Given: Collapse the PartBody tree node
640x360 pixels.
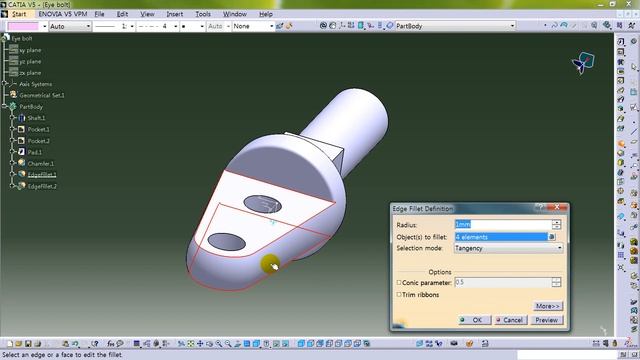Looking at the screenshot, I should [5, 106].
